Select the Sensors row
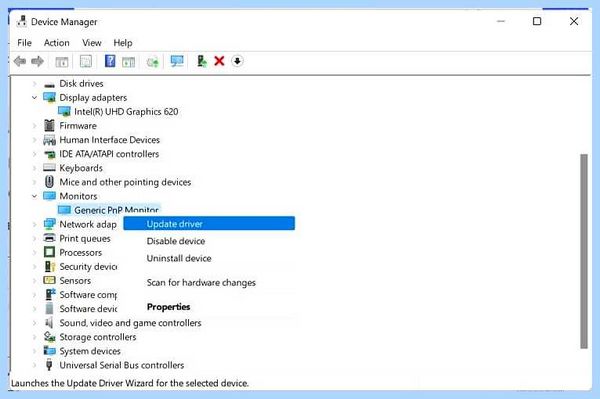 (75, 281)
